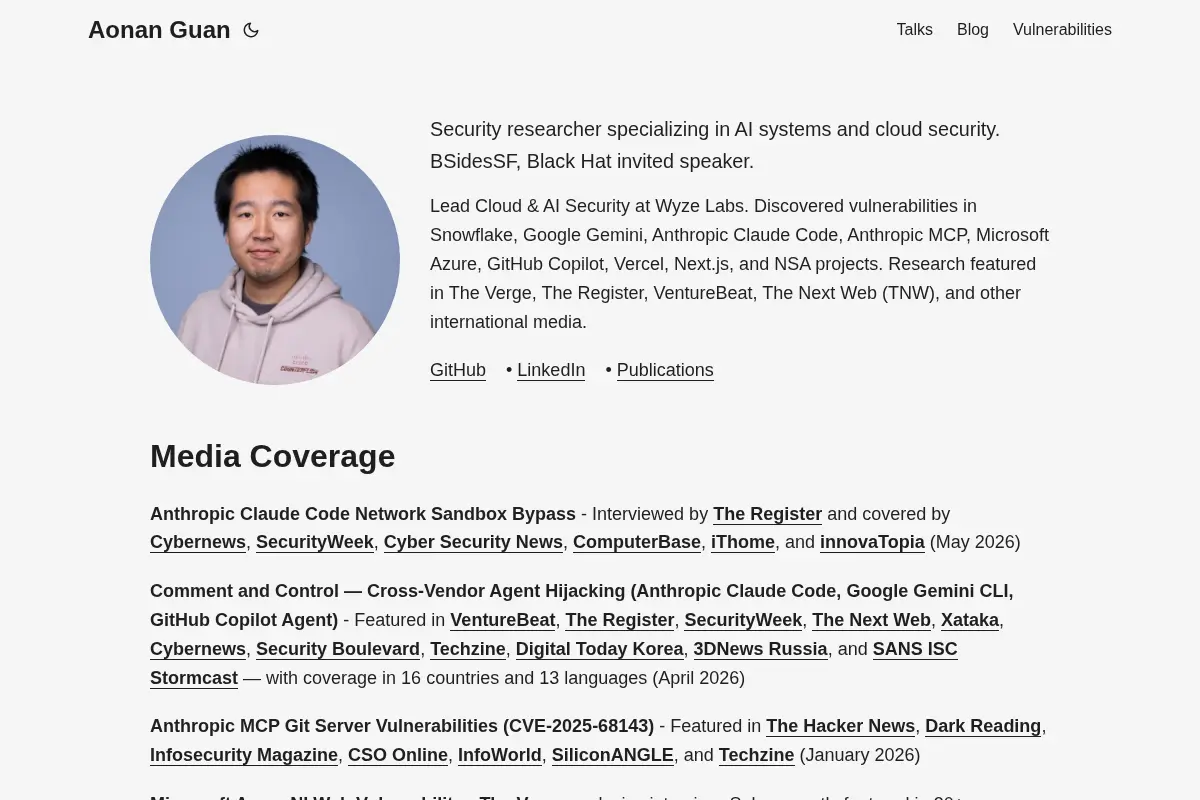Open the ComputerBase link
Screen dimensions: 1200x800
(637, 542)
